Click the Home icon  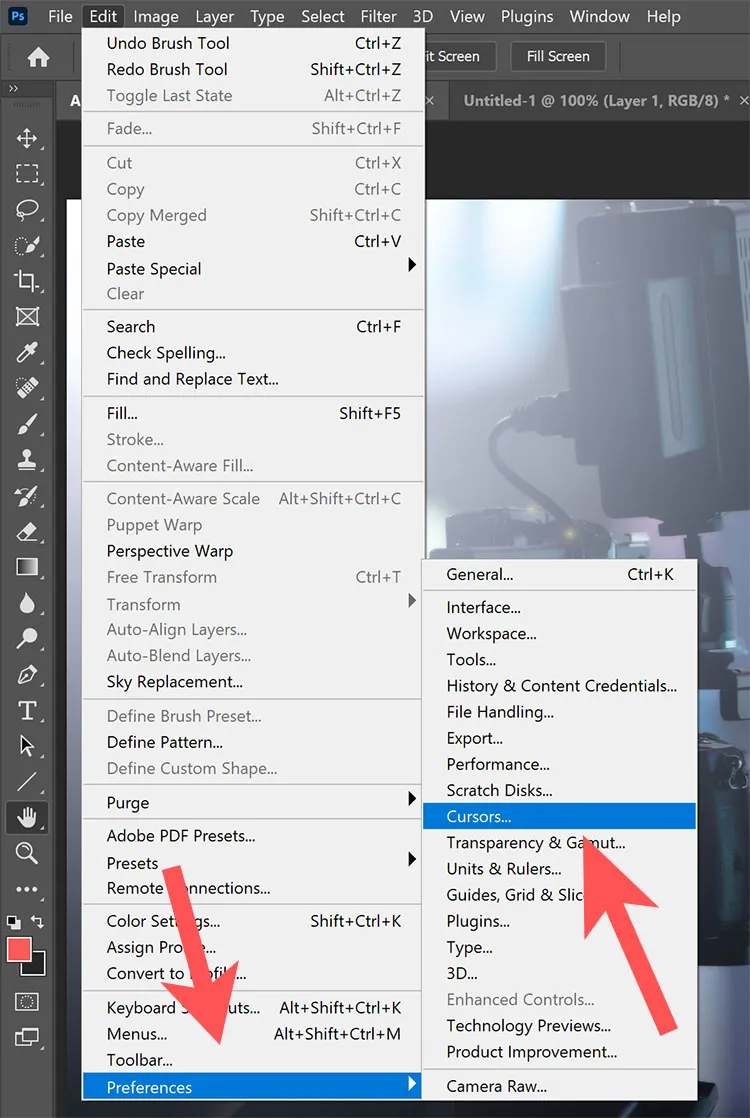(x=38, y=57)
